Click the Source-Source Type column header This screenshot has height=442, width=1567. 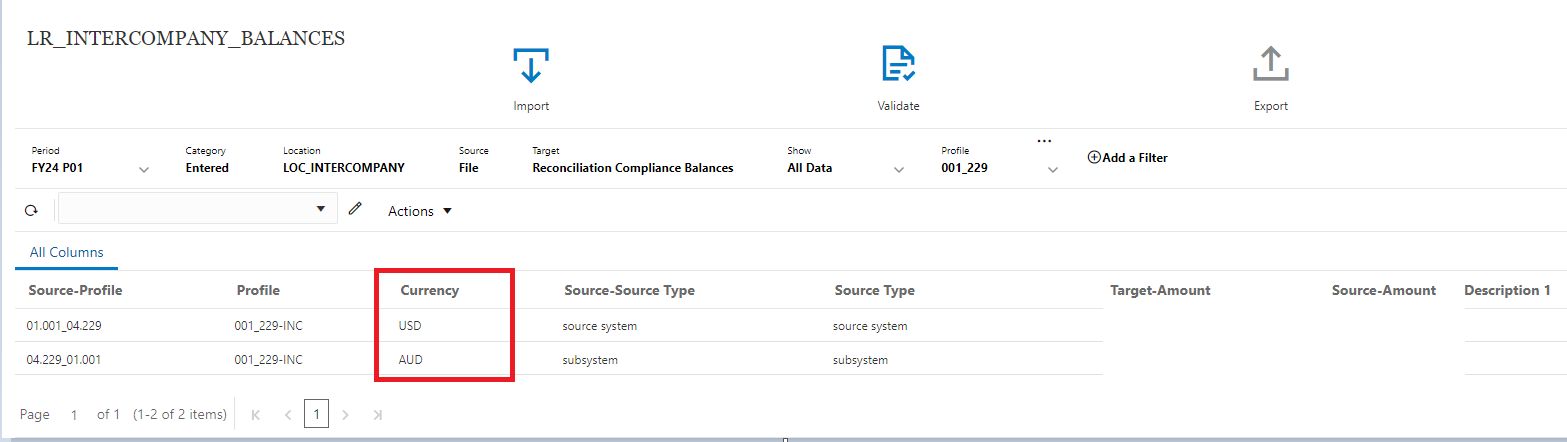tap(629, 290)
